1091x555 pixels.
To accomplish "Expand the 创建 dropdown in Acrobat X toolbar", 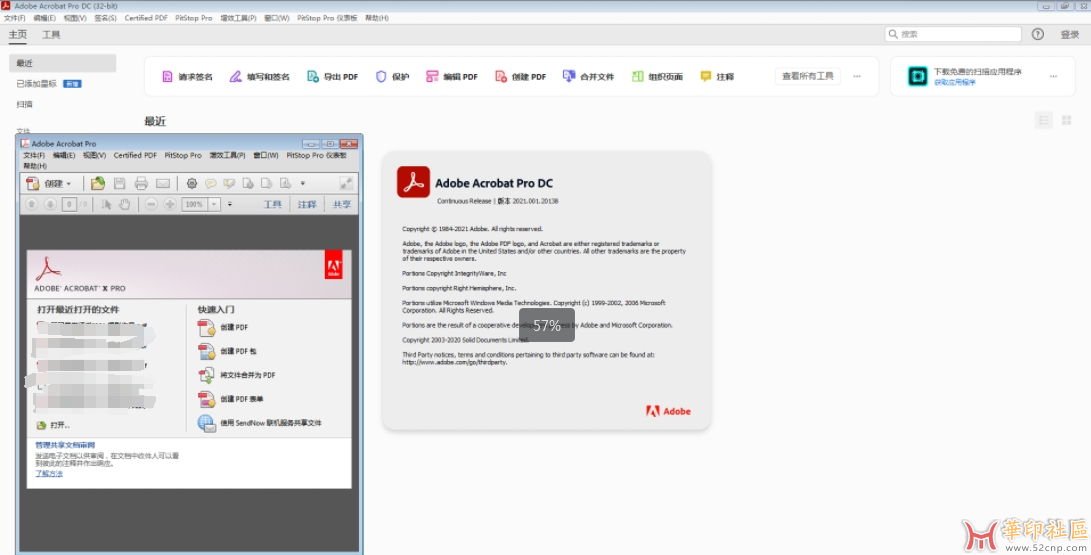I will click(68, 184).
